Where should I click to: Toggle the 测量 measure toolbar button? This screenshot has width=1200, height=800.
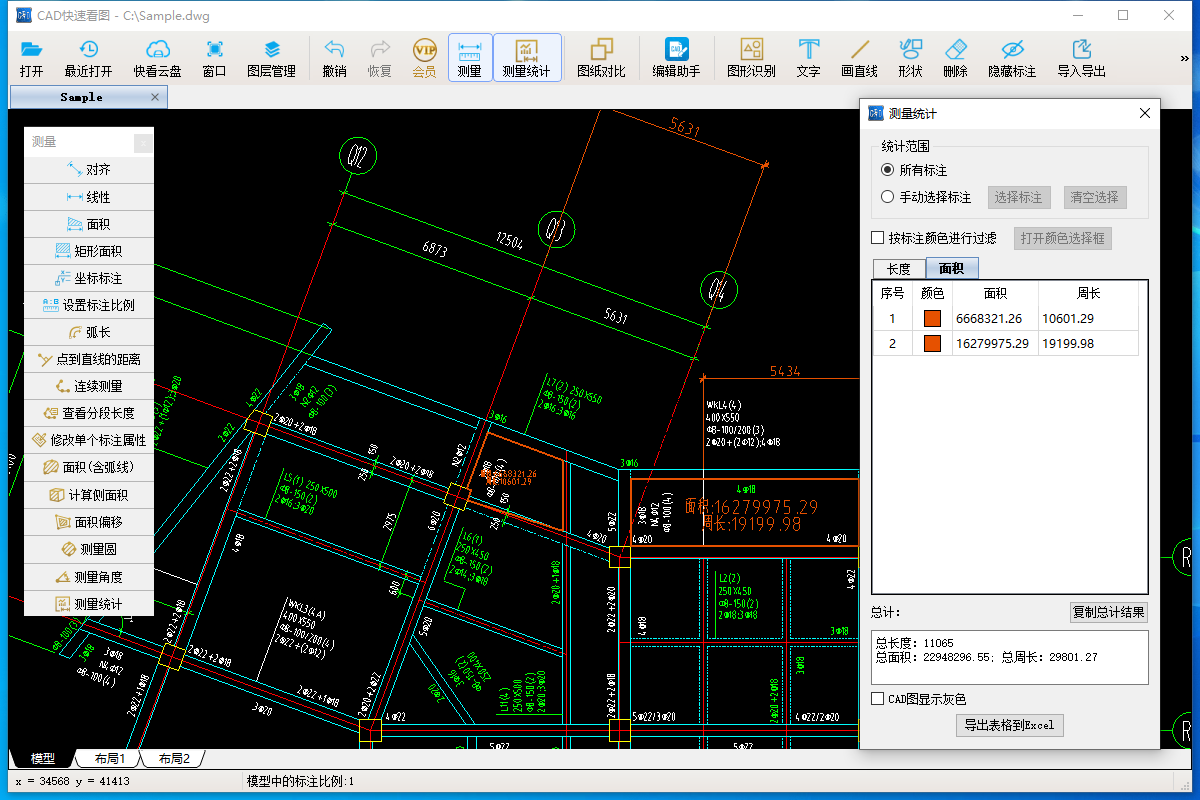(x=469, y=58)
